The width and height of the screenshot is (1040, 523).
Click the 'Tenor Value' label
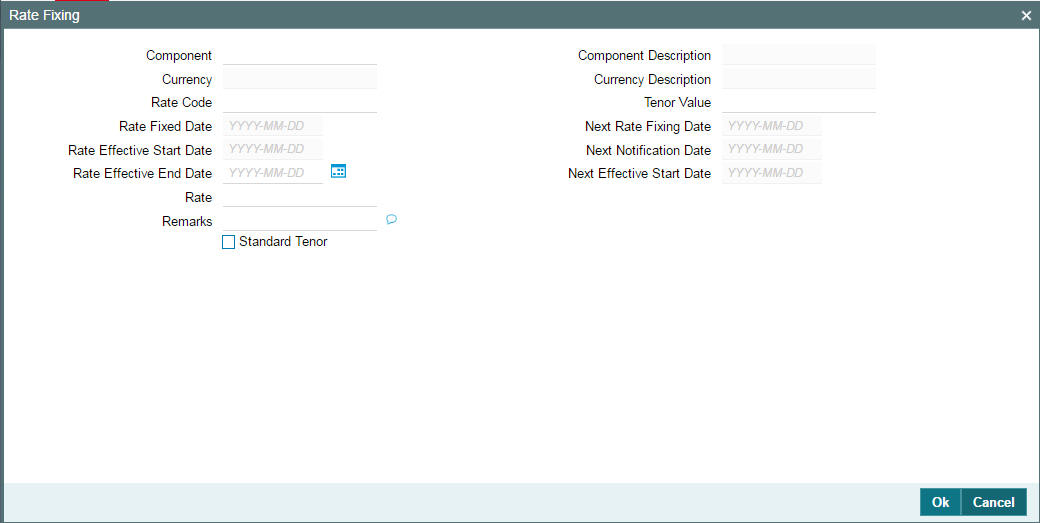pos(677,102)
